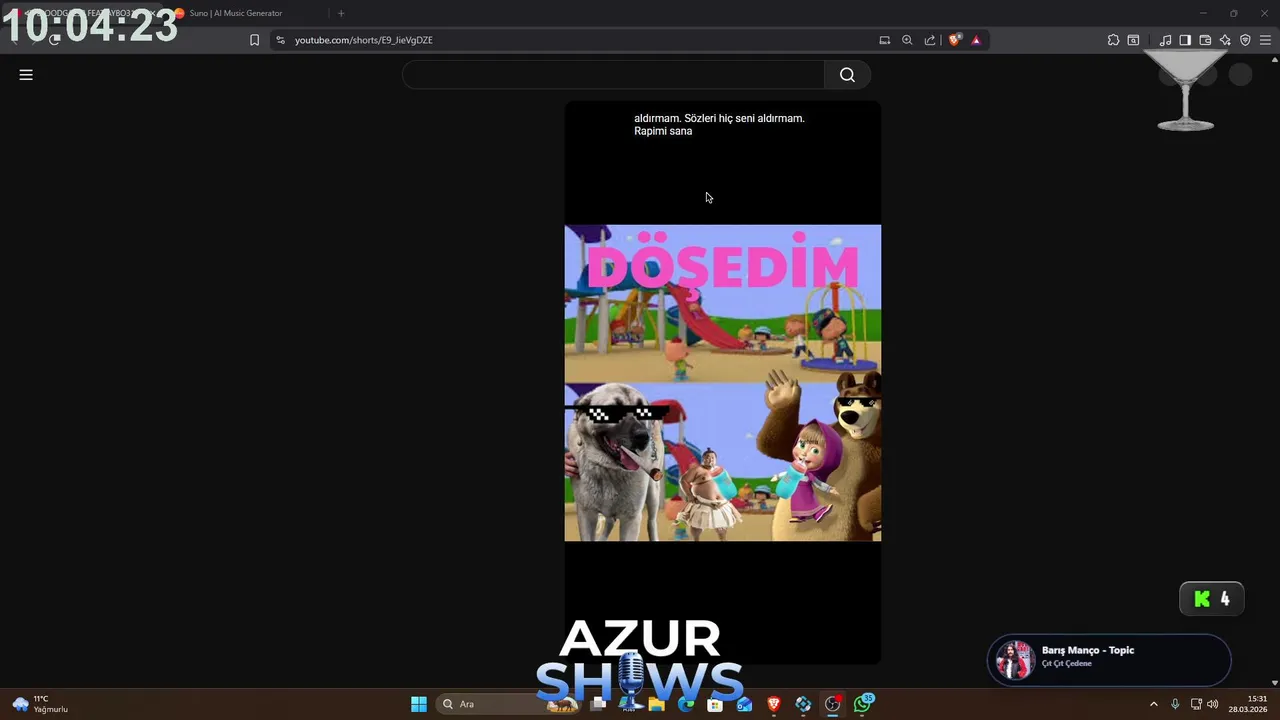Open the network icon in the system tray
The height and width of the screenshot is (720, 1280).
tap(1196, 704)
